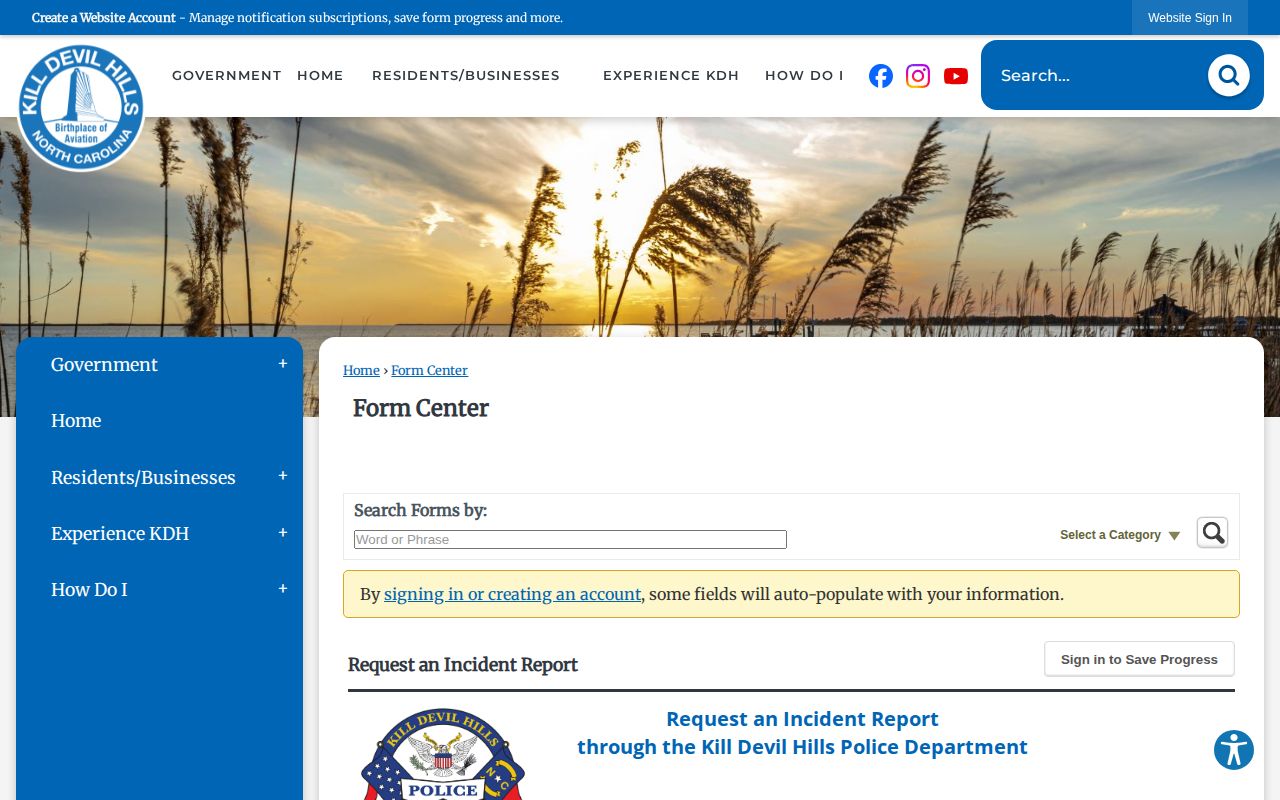Open the accessibility options widget
Screen dimensions: 1280x800
pos(1234,750)
